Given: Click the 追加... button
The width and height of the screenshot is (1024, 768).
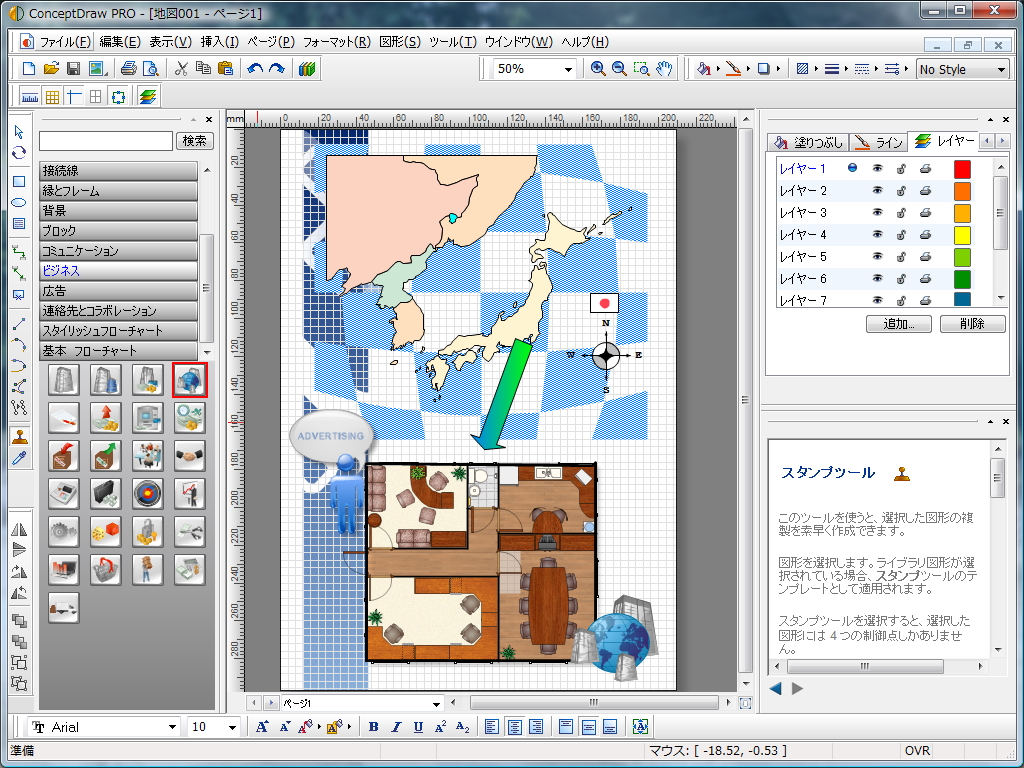Looking at the screenshot, I should (898, 324).
